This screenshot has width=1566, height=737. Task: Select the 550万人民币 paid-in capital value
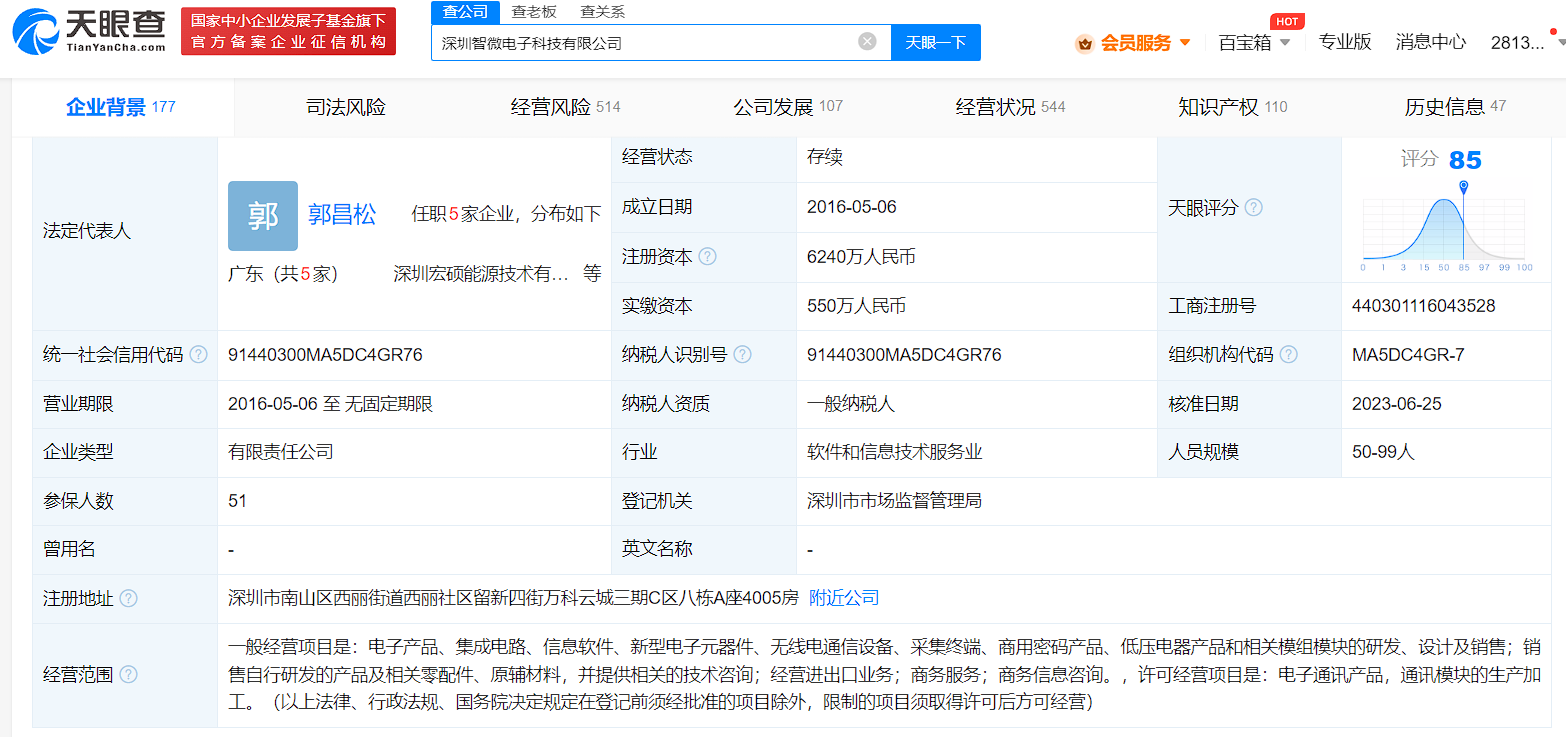click(x=856, y=306)
